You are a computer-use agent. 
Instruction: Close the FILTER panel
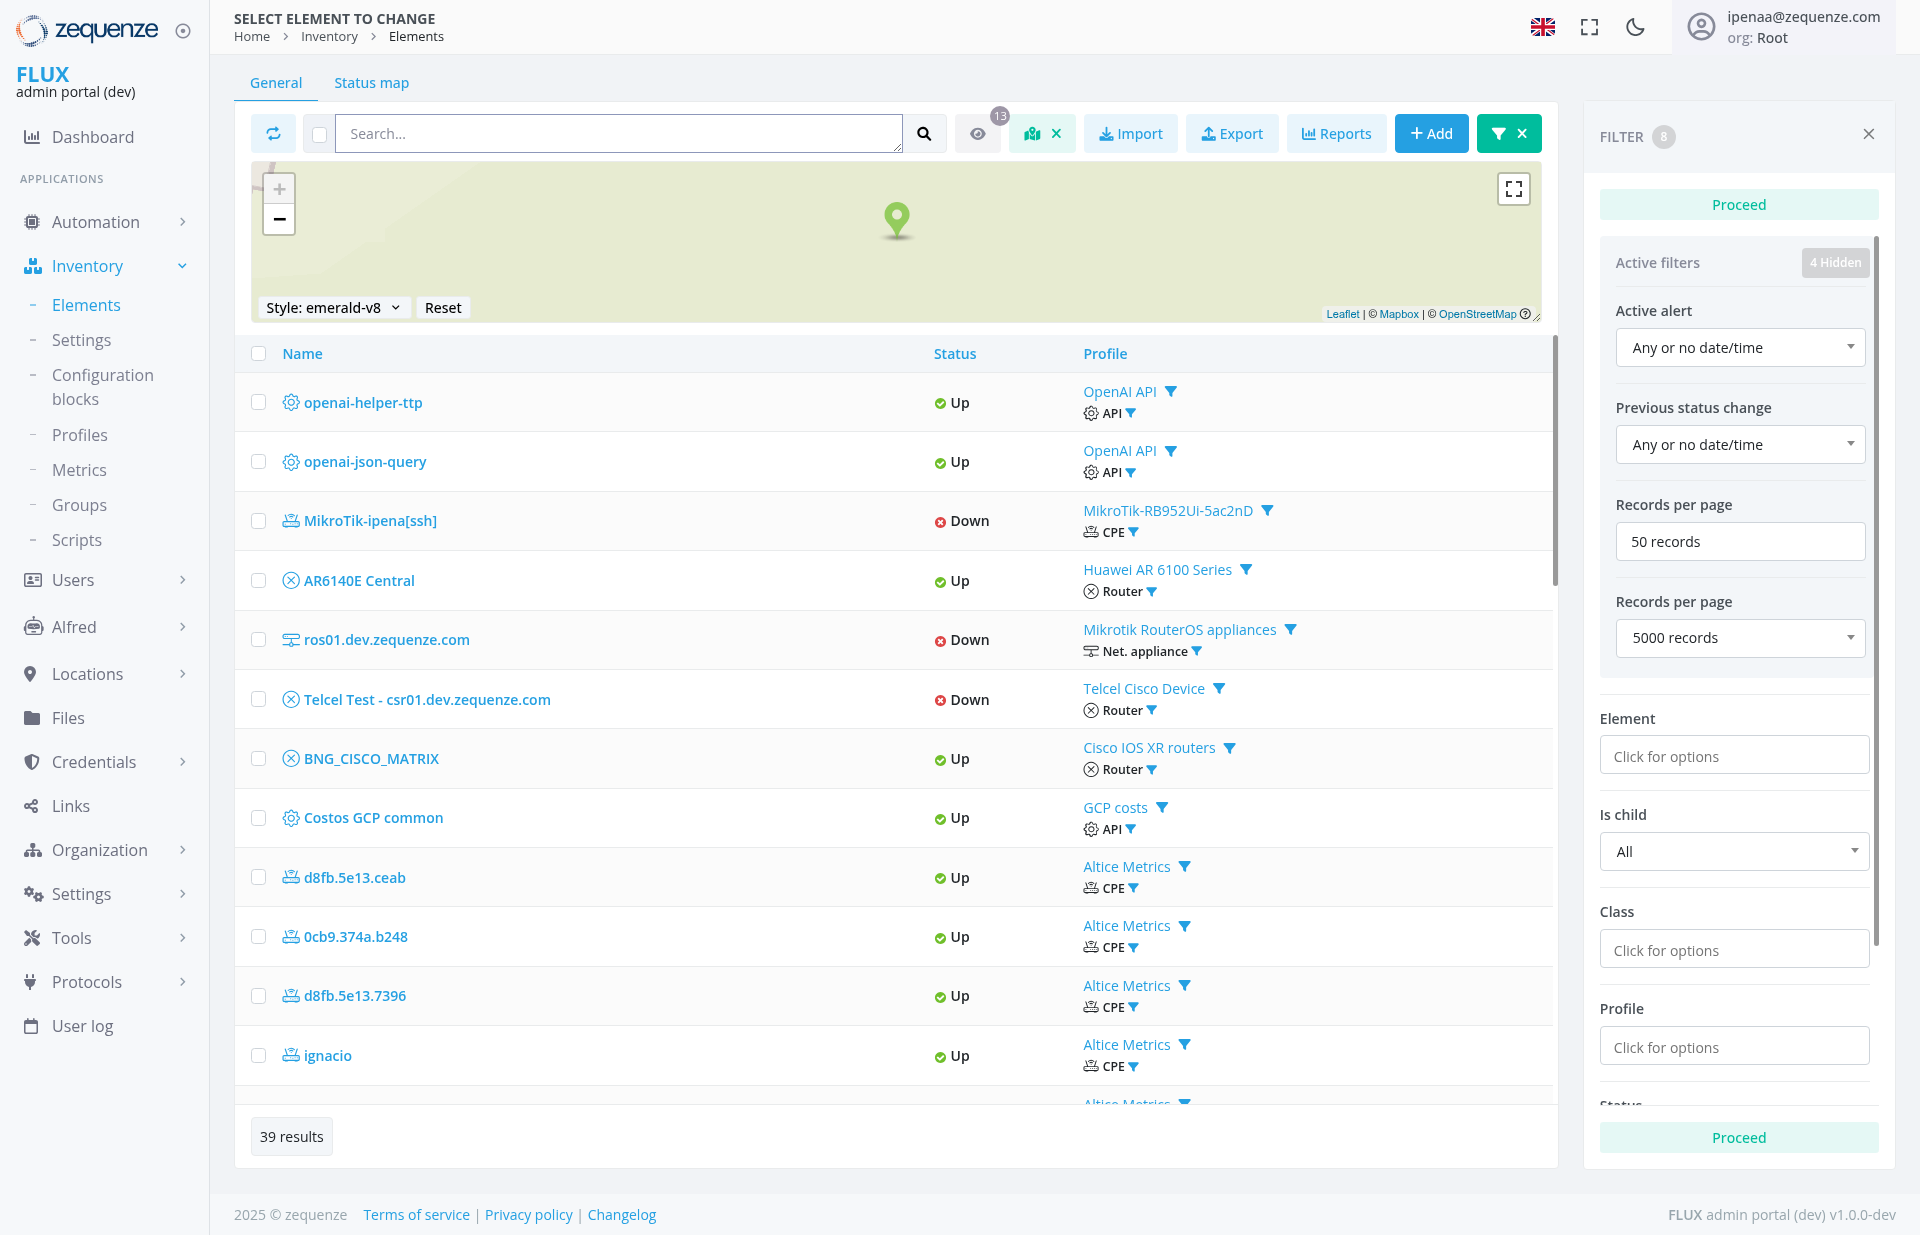pos(1869,134)
